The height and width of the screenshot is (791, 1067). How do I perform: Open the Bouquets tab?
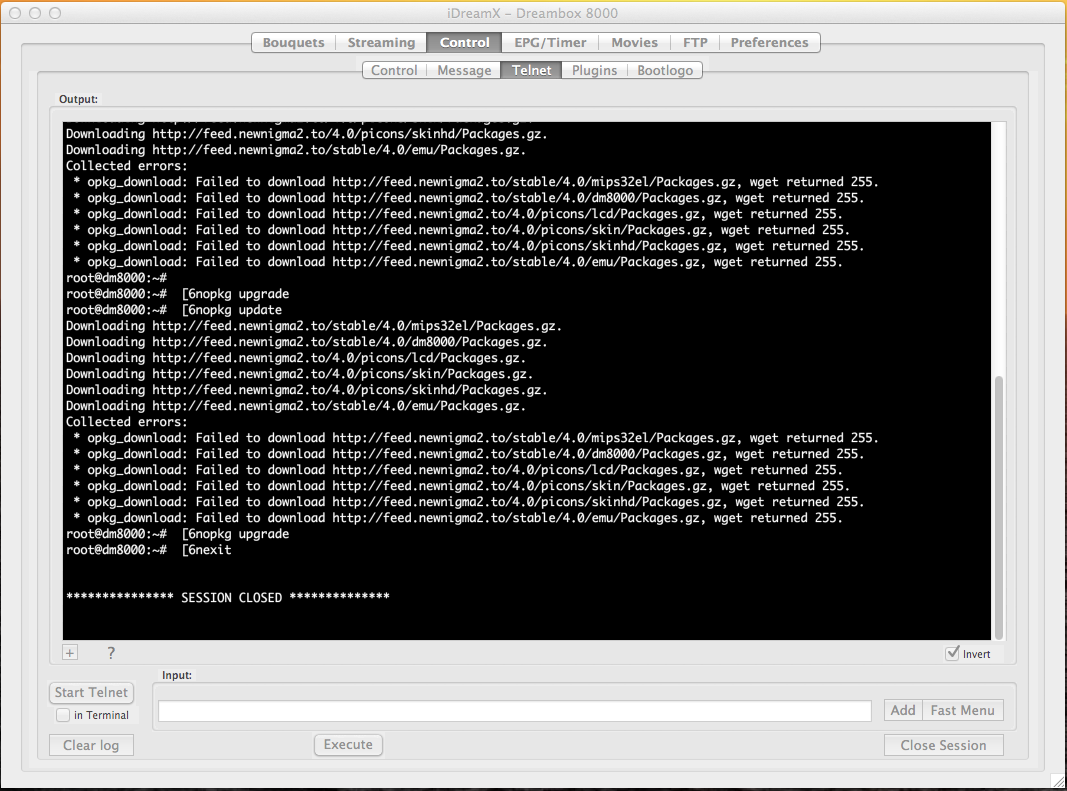(293, 43)
